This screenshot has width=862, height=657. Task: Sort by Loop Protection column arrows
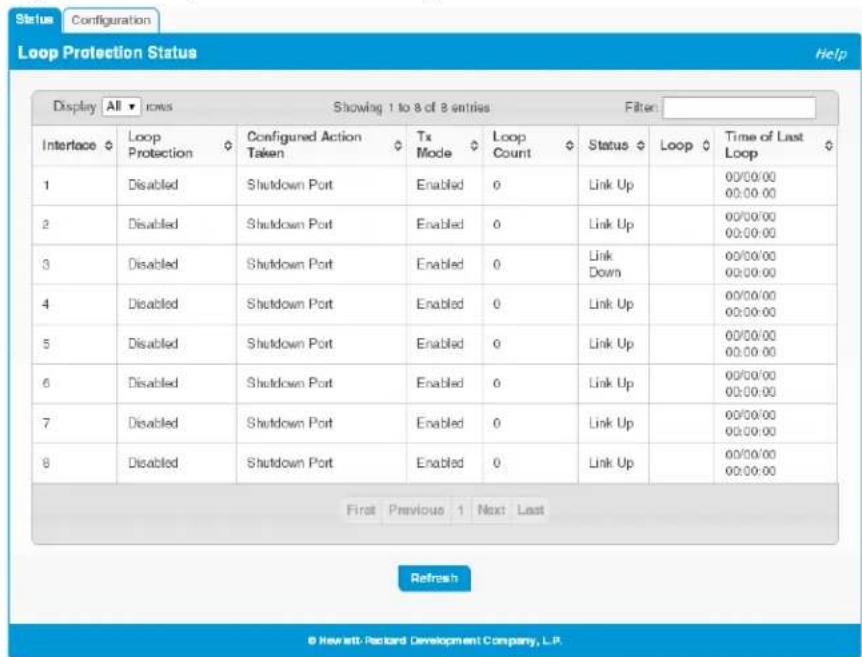[x=228, y=146]
